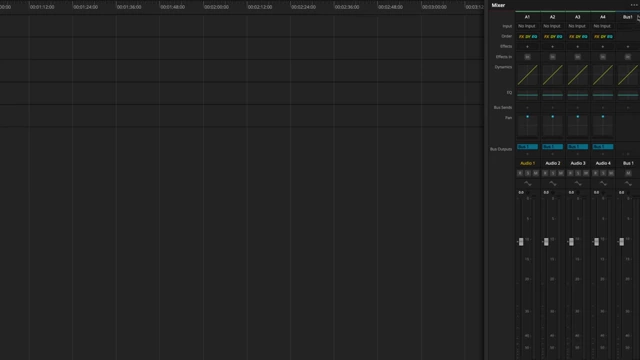Select the Audio 1 channel name

pyautogui.click(x=527, y=163)
